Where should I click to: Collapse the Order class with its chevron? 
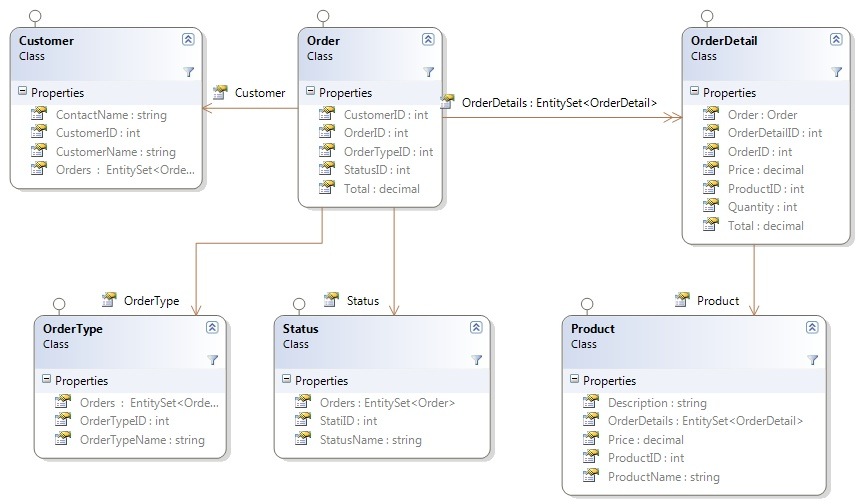click(x=428, y=39)
